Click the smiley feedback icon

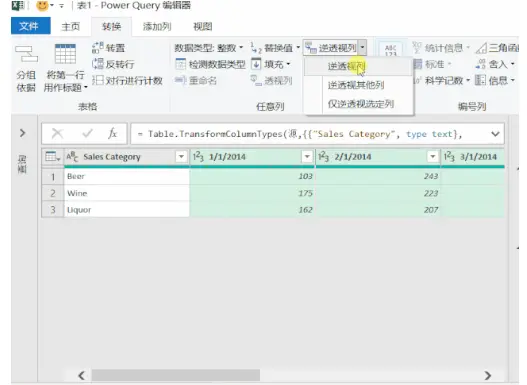(42, 6)
